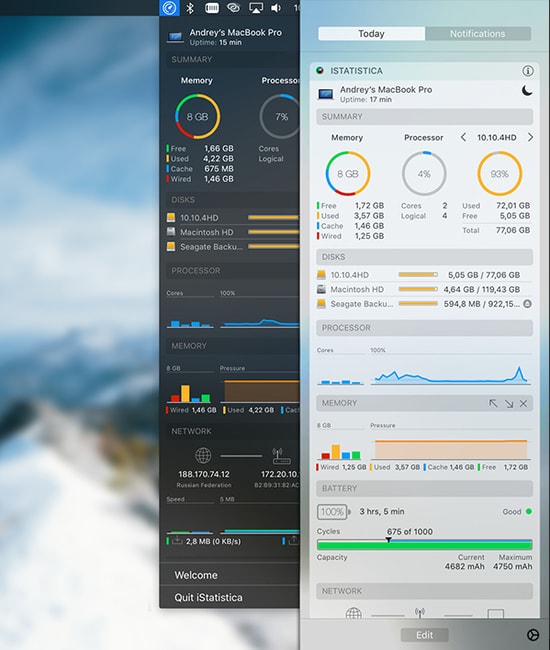Screen dimensions: 550x650
Task: Click the iStatistica logo in widget header
Action: coord(320,70)
